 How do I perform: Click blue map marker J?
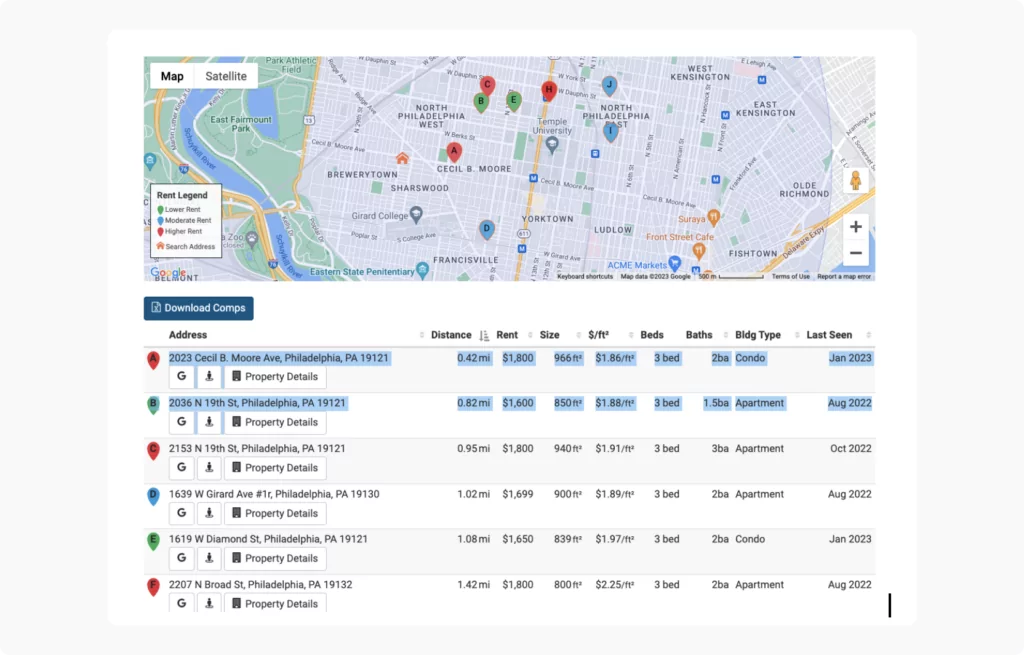[x=609, y=85]
